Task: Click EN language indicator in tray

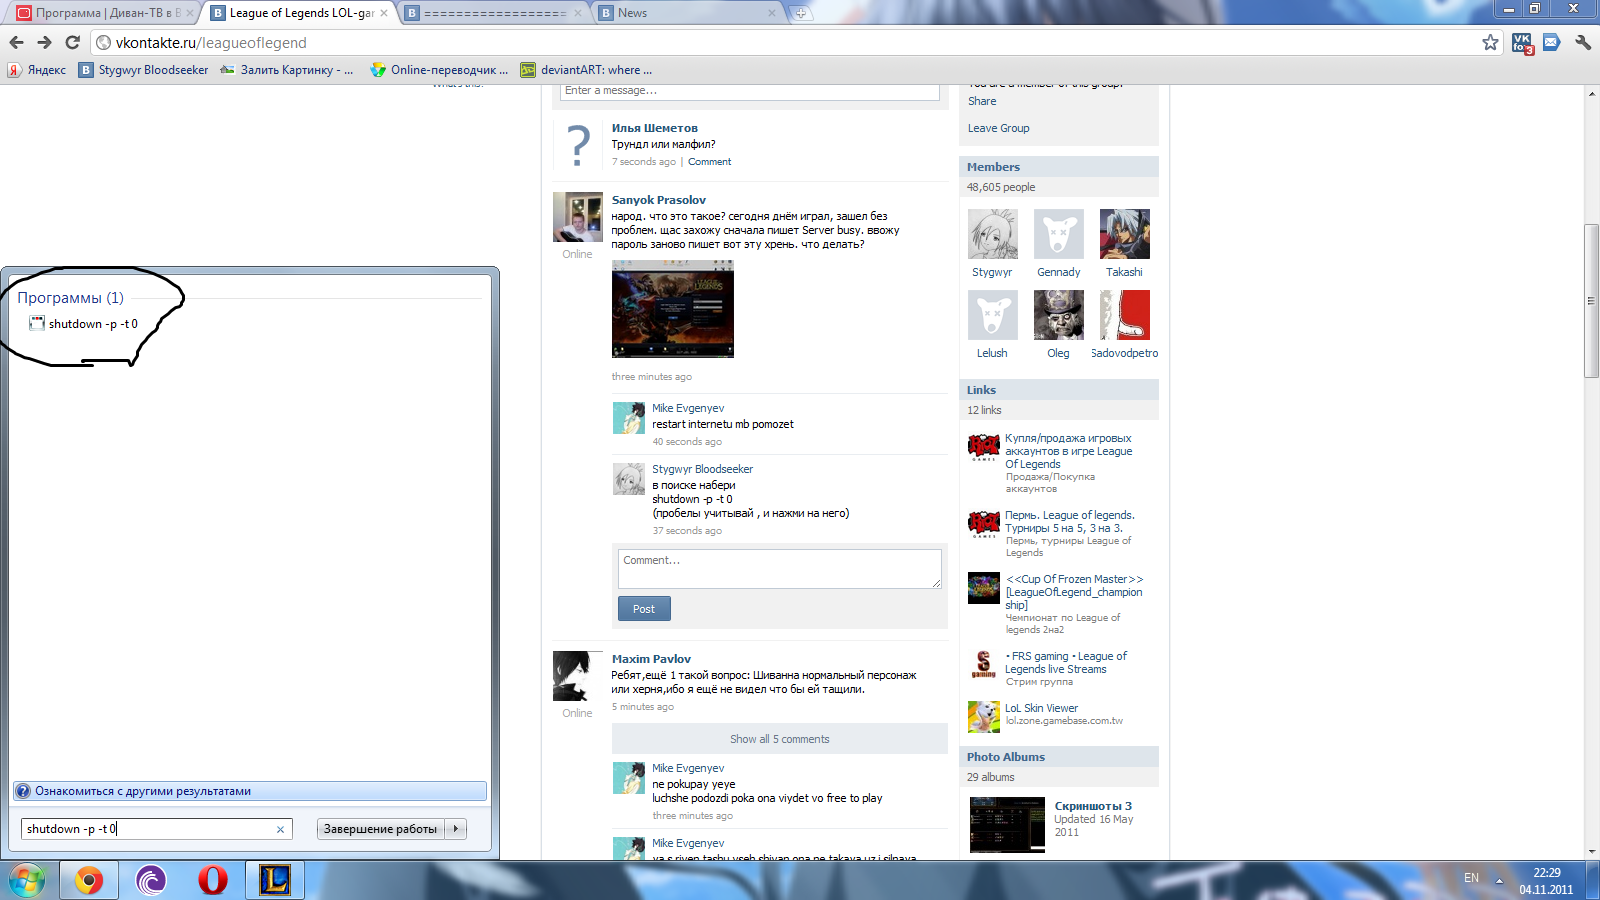Action: coord(1471,878)
